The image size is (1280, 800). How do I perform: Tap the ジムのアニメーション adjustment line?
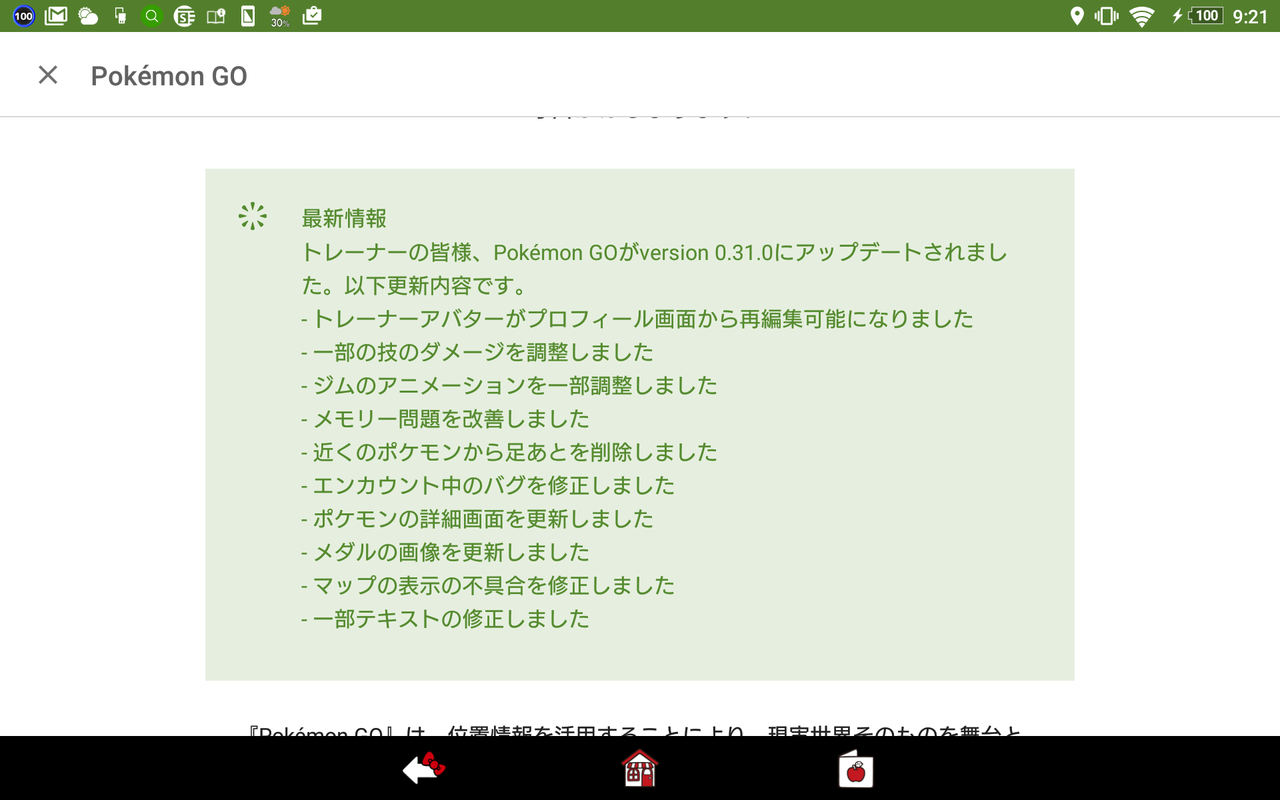(509, 385)
